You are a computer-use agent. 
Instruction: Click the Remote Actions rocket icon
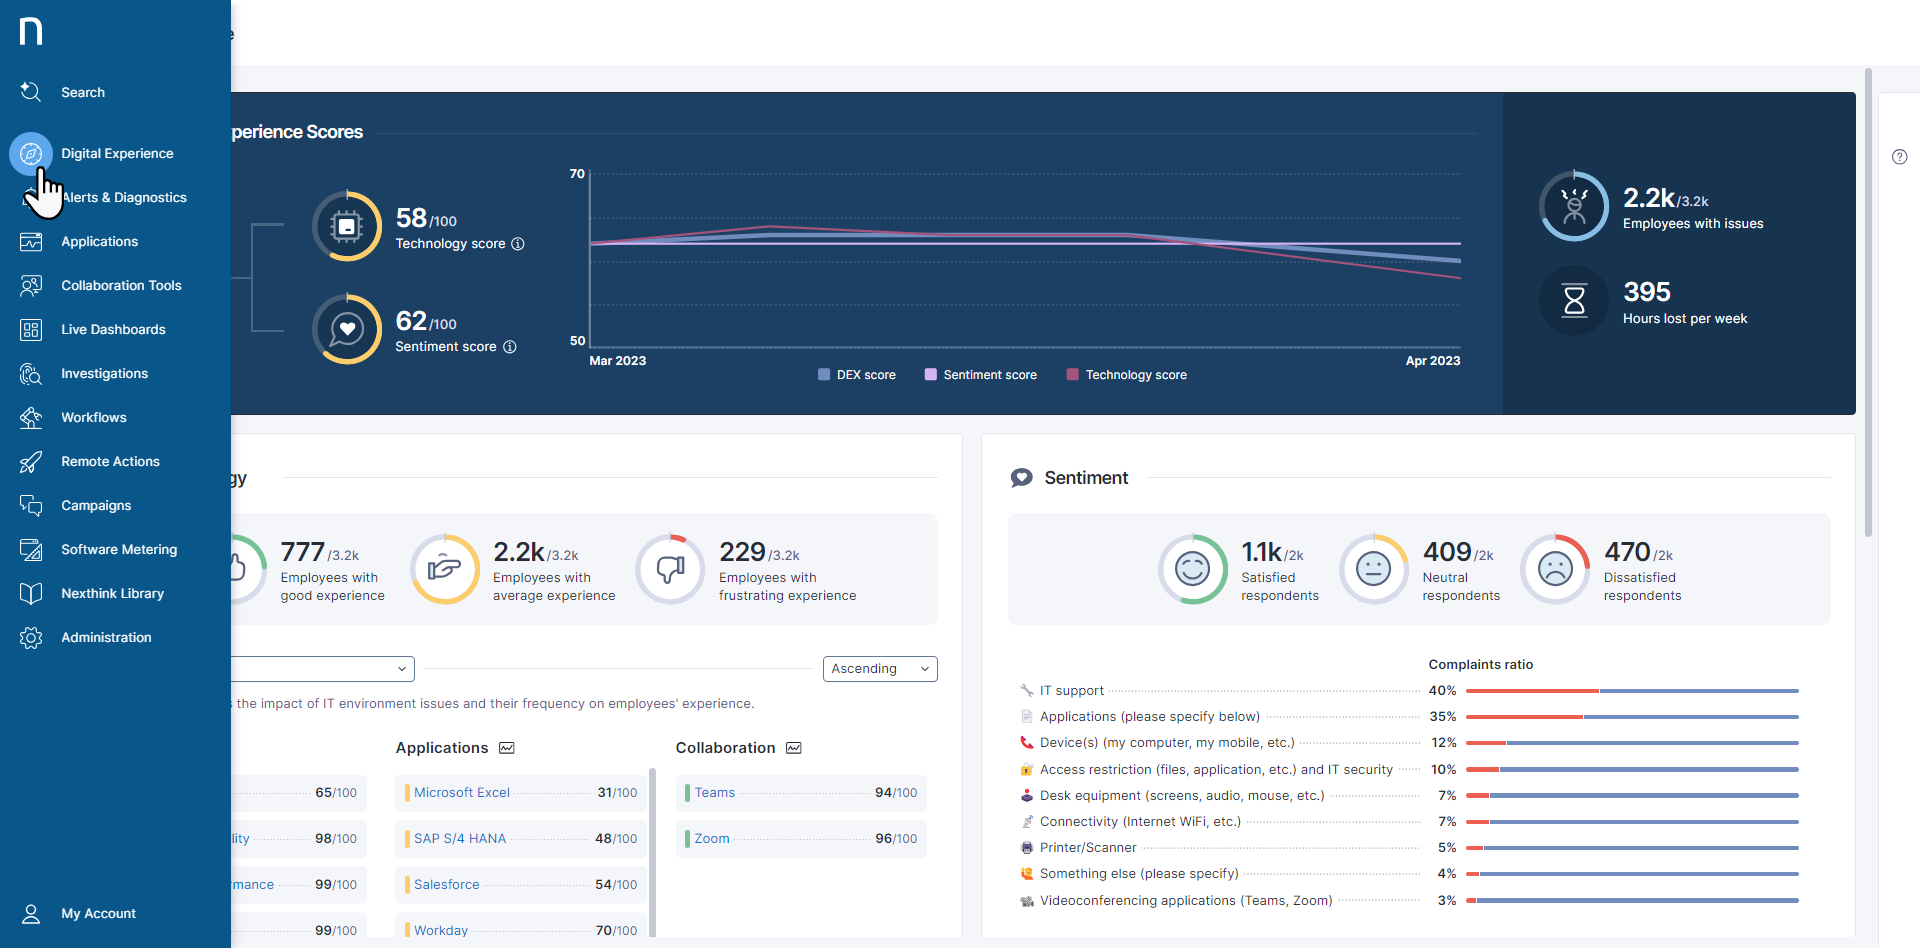31,462
